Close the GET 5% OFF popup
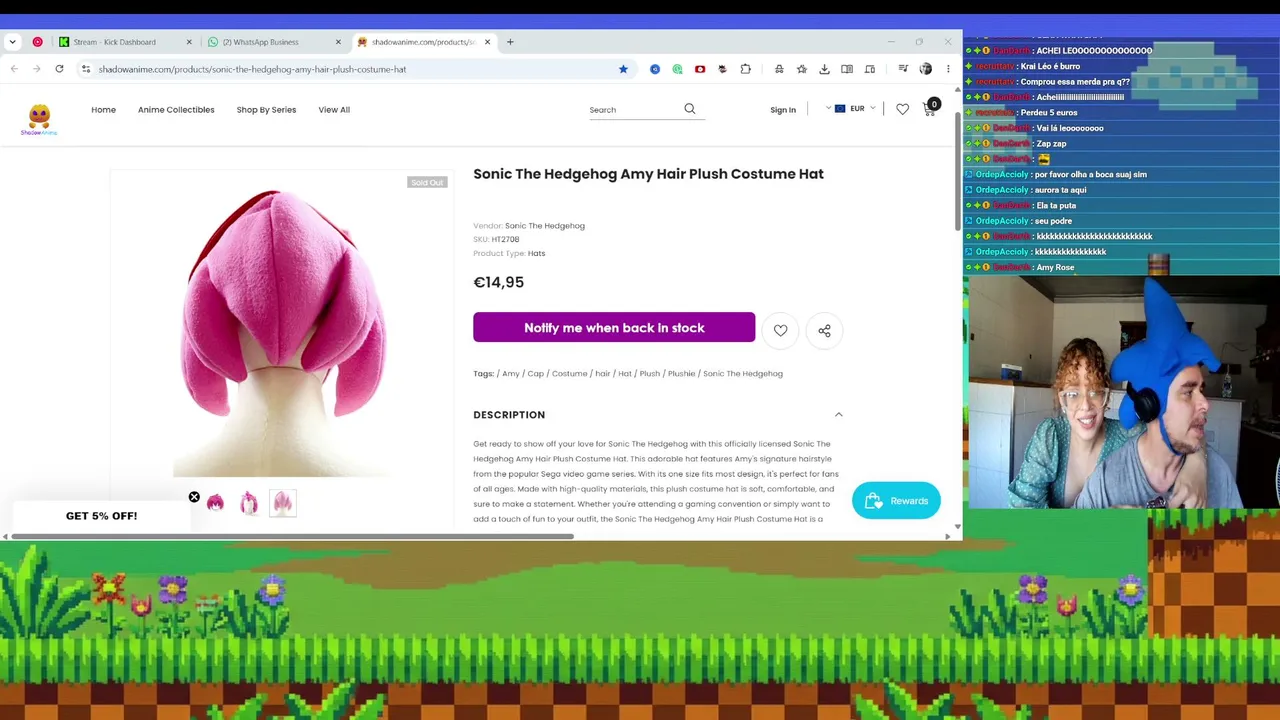 click(x=194, y=497)
